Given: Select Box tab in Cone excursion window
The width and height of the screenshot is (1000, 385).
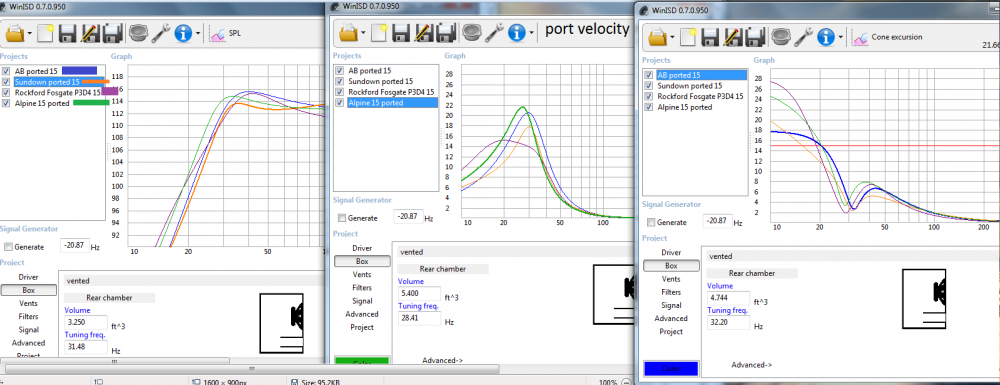Looking at the screenshot, I should [672, 266].
